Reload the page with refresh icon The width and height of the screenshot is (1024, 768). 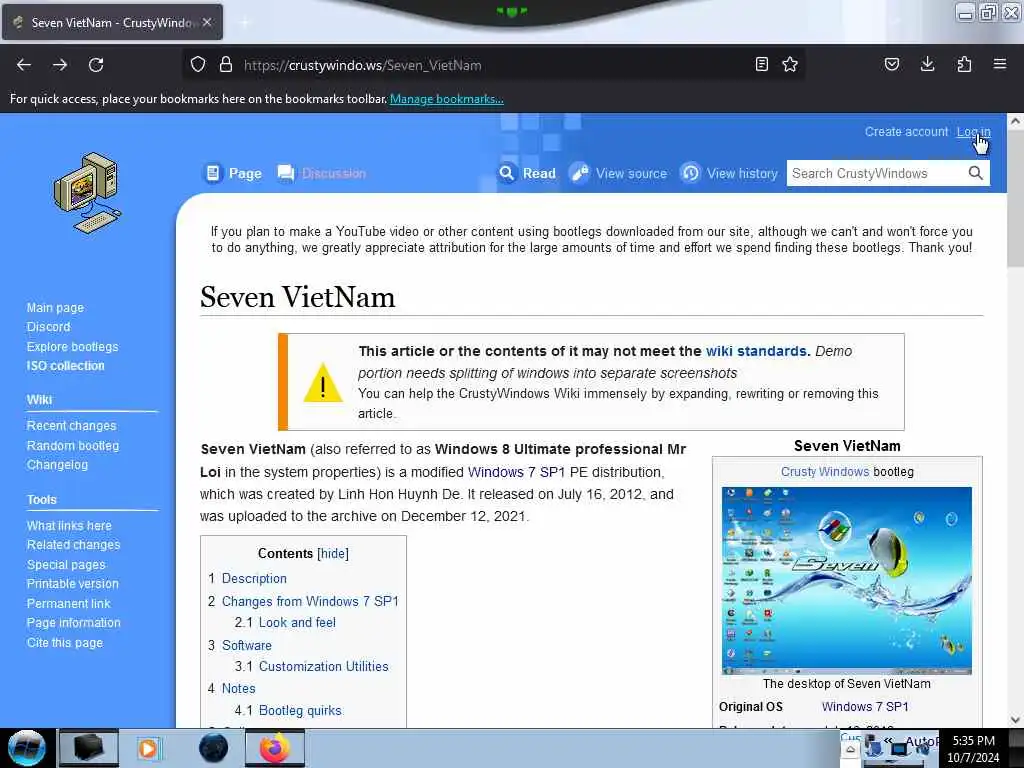pyautogui.click(x=96, y=65)
